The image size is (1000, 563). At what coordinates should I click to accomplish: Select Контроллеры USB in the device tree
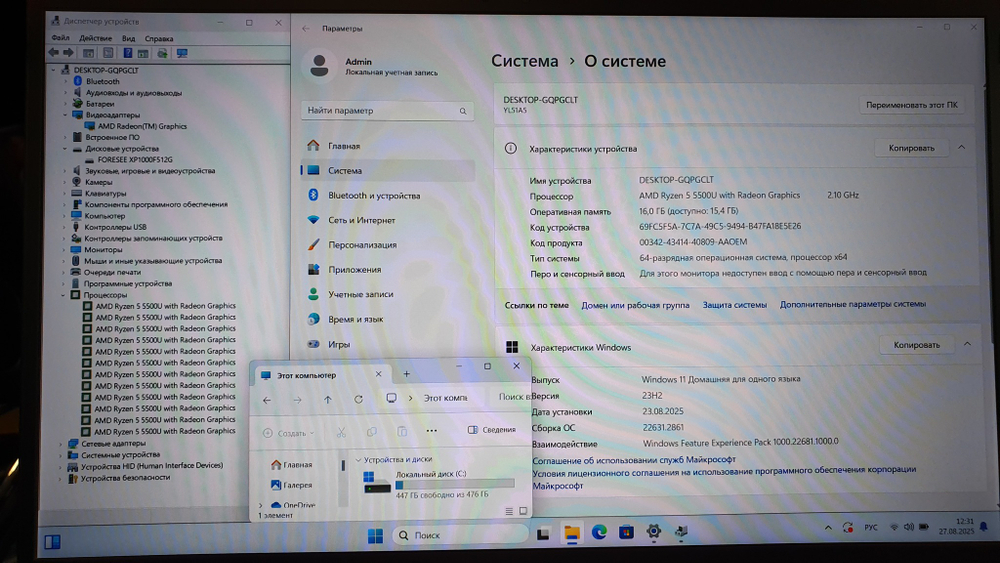115,227
